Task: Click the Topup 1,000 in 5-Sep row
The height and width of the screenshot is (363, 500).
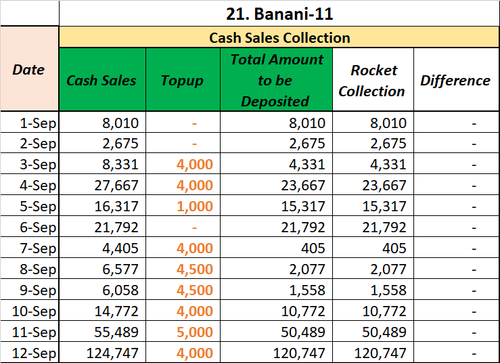Action: (x=183, y=206)
